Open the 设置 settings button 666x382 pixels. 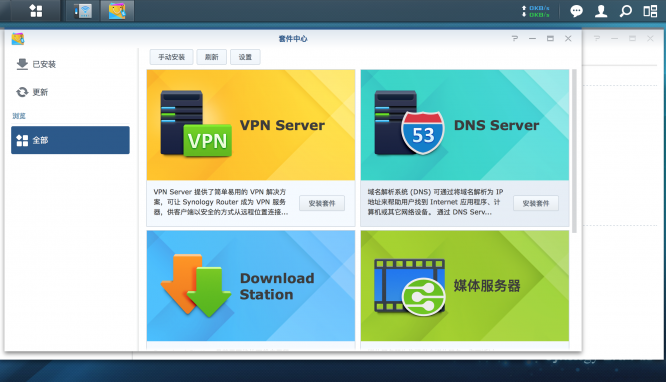(245, 57)
